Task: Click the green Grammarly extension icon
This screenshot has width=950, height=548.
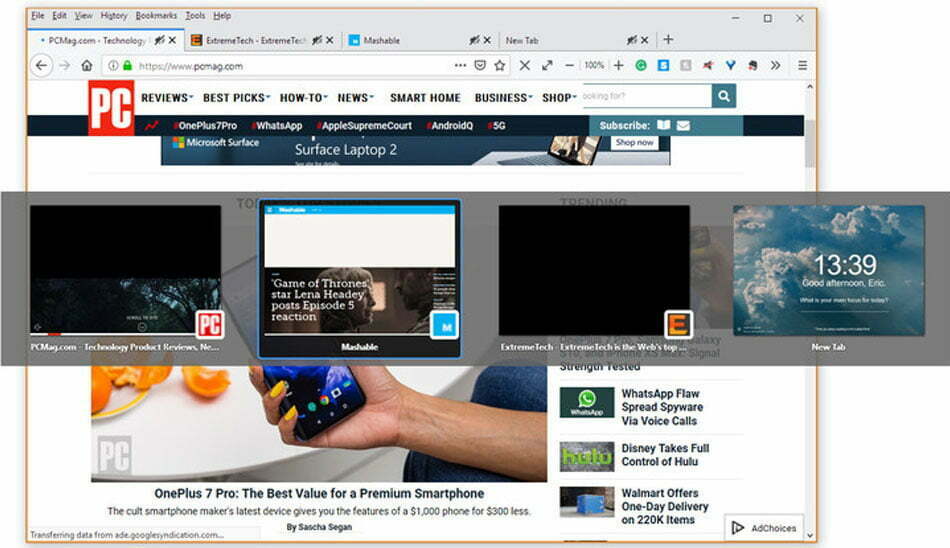Action: coord(640,65)
